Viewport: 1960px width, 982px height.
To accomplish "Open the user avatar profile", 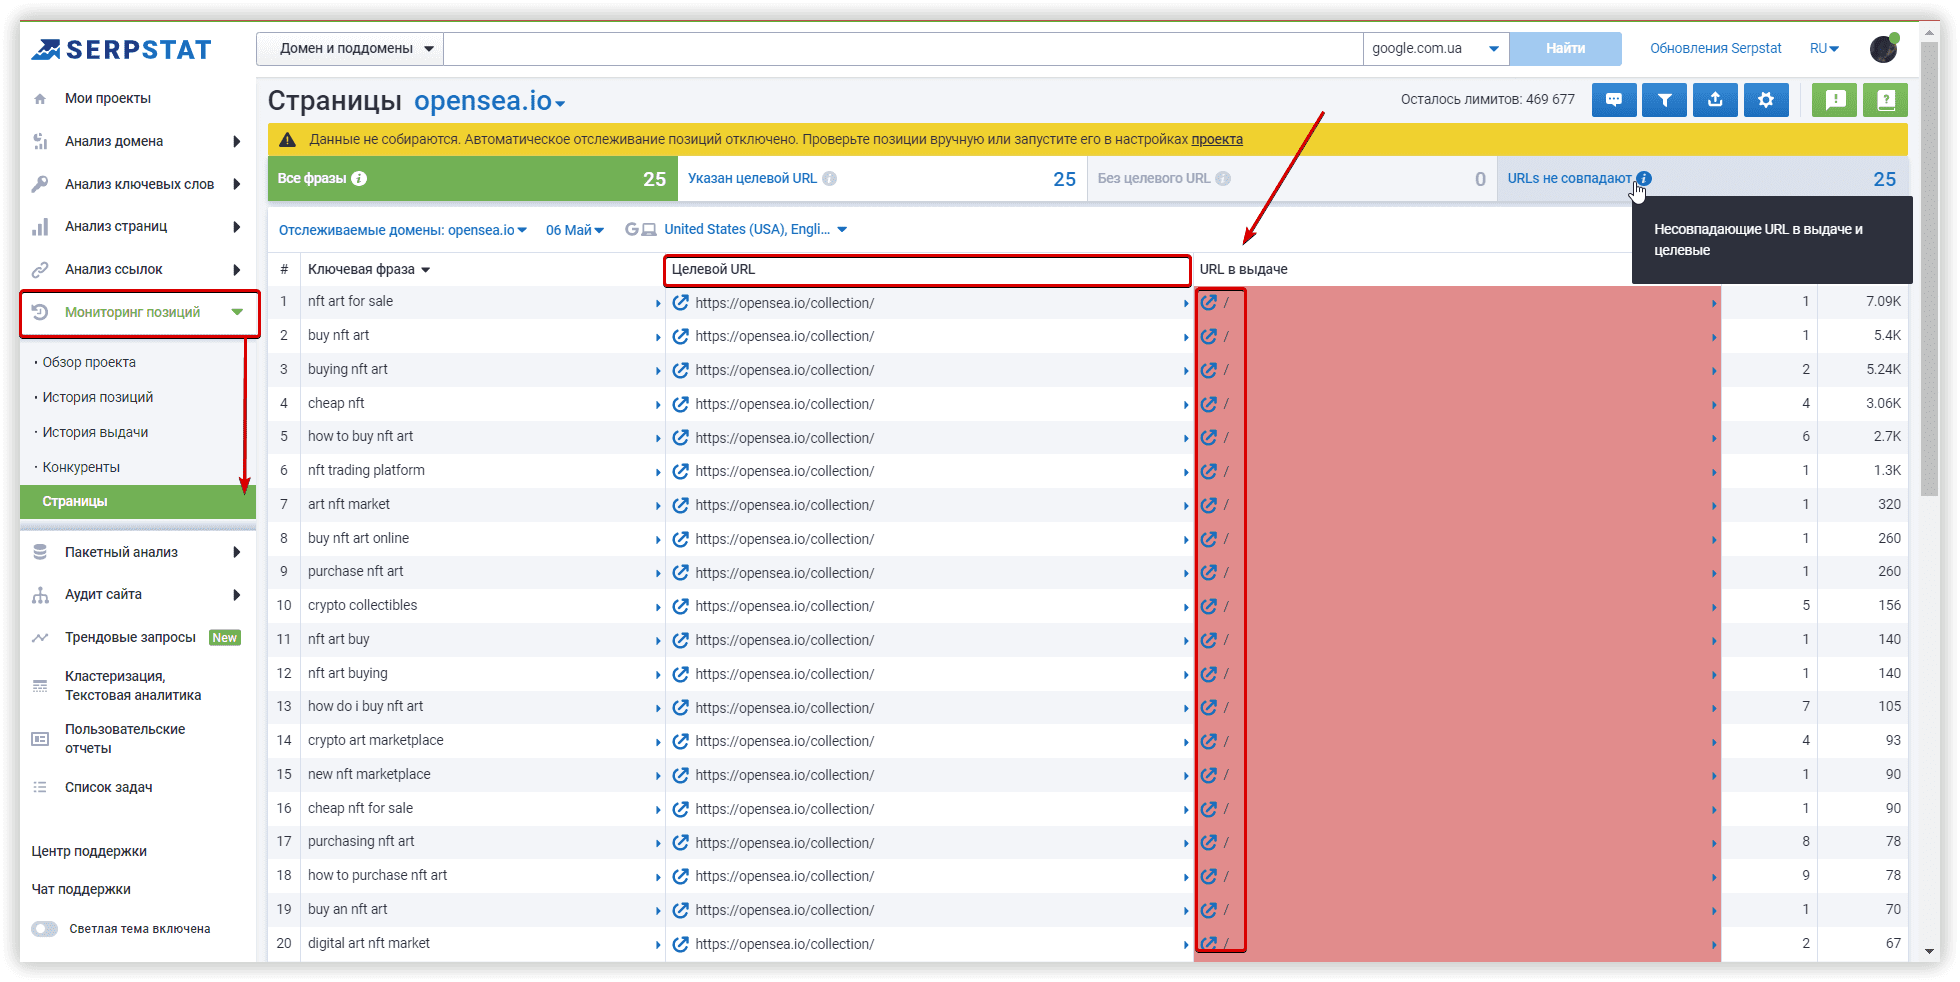I will point(1884,48).
